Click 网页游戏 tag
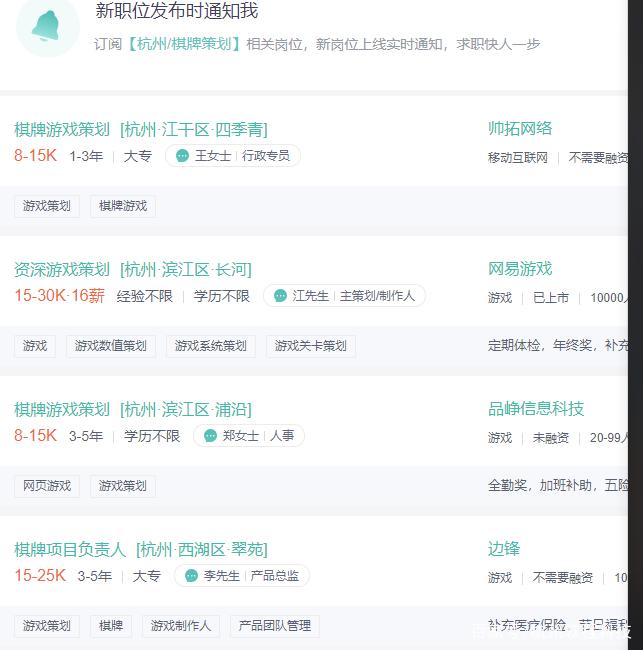Screen dimensions: 643x650 47,486
